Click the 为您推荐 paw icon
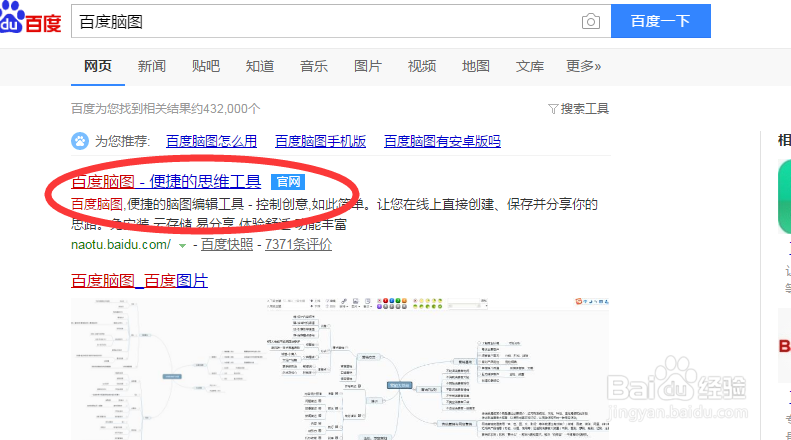Viewport: 791px width, 440px height. [x=80, y=141]
